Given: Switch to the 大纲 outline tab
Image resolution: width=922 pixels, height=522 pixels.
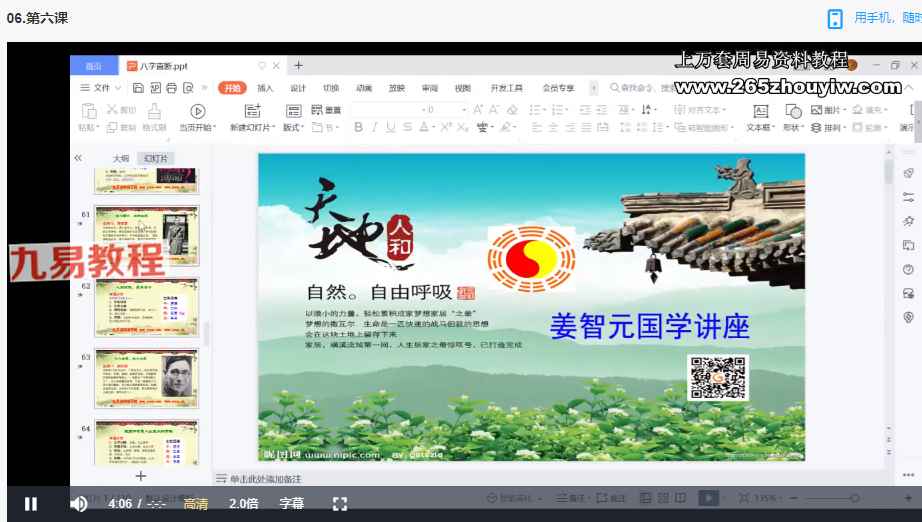Looking at the screenshot, I should (x=121, y=159).
